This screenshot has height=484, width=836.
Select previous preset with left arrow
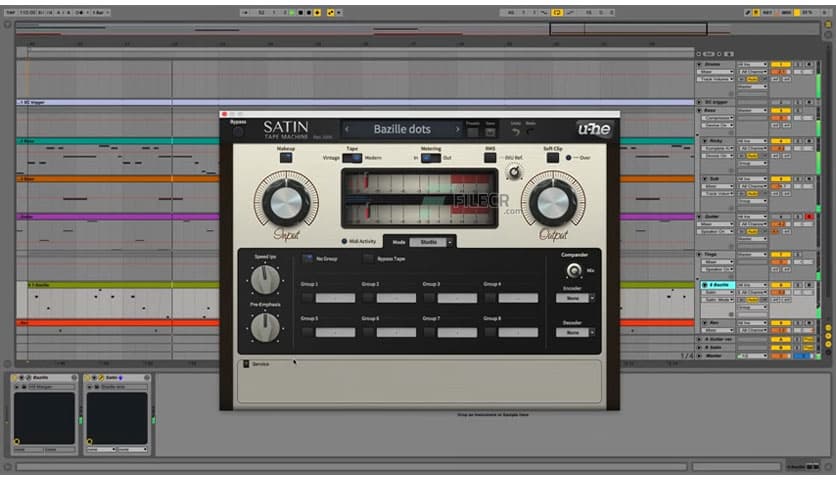(x=348, y=129)
